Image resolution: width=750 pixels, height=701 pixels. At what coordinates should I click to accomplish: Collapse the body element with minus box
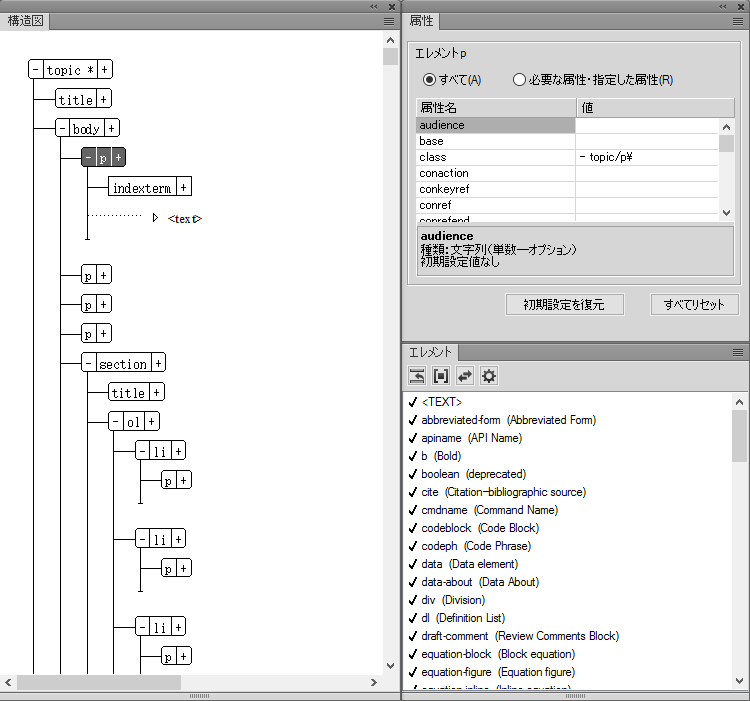coord(63,128)
